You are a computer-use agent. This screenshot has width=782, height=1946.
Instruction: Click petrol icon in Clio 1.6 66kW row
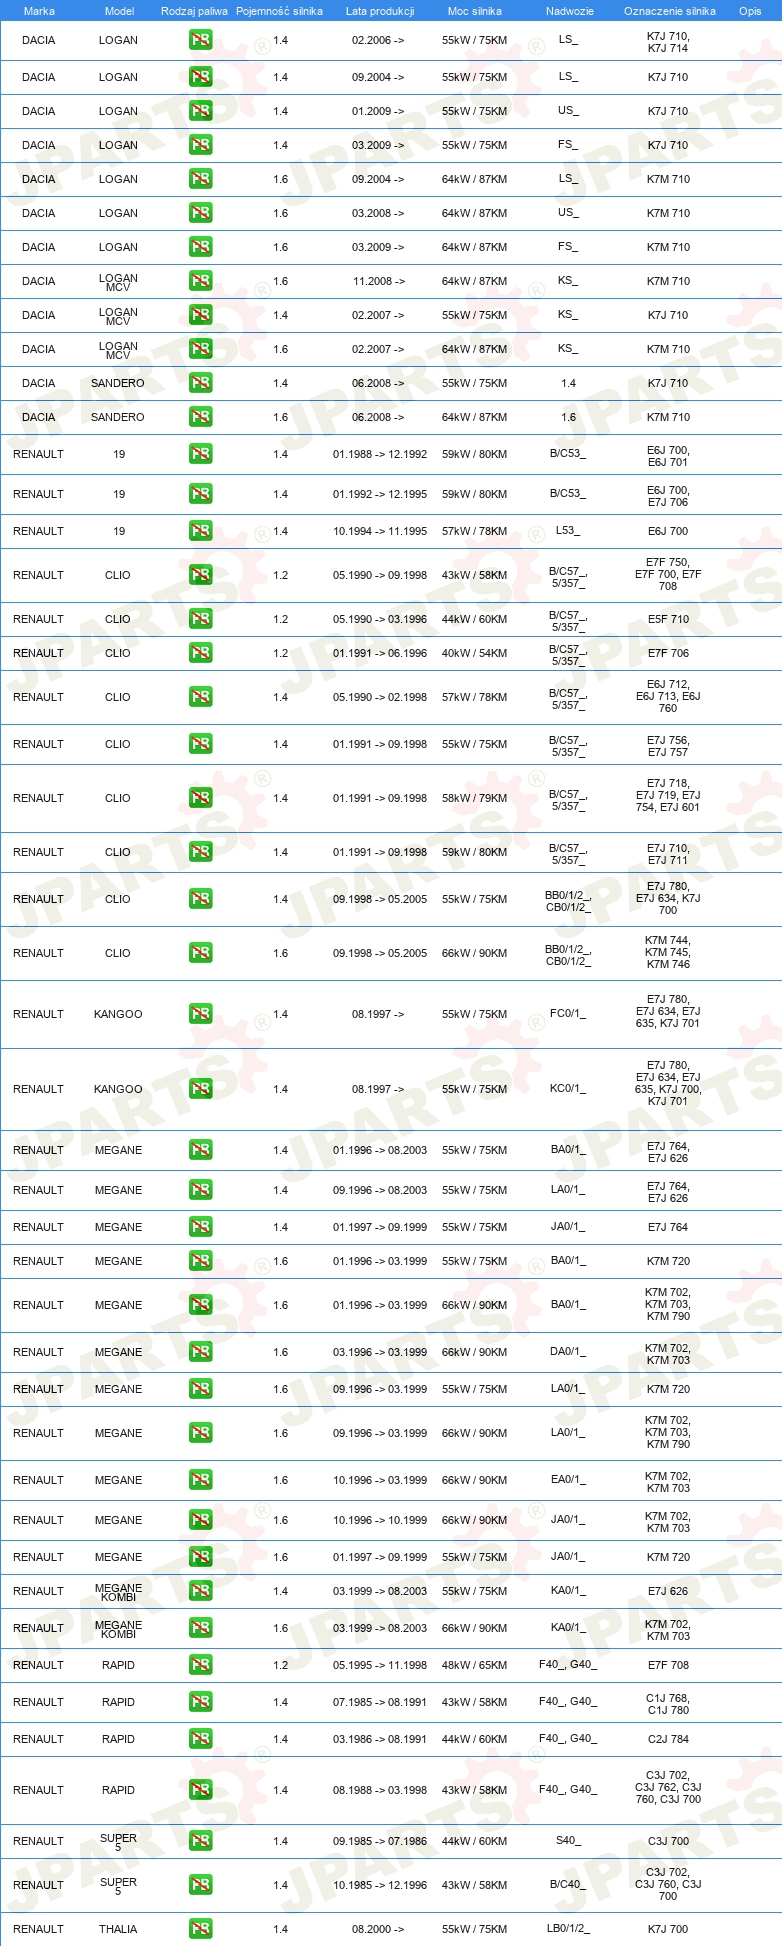pyautogui.click(x=201, y=953)
